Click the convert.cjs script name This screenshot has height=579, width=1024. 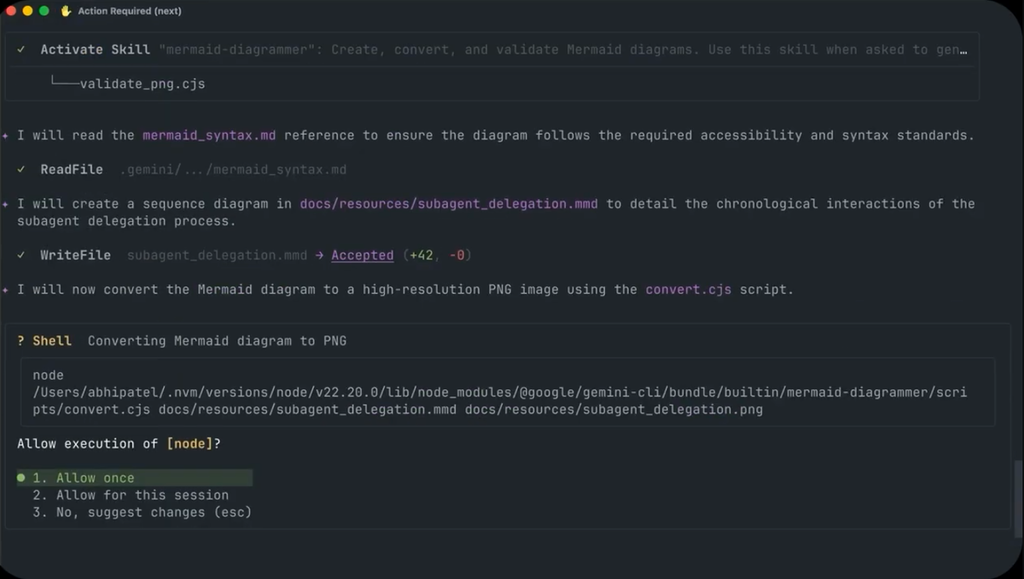coord(688,289)
